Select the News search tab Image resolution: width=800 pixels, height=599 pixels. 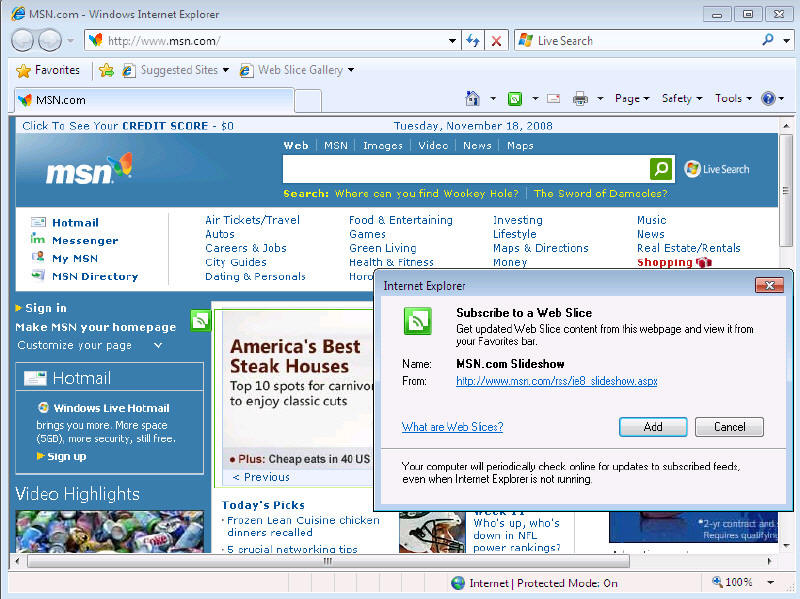[477, 146]
